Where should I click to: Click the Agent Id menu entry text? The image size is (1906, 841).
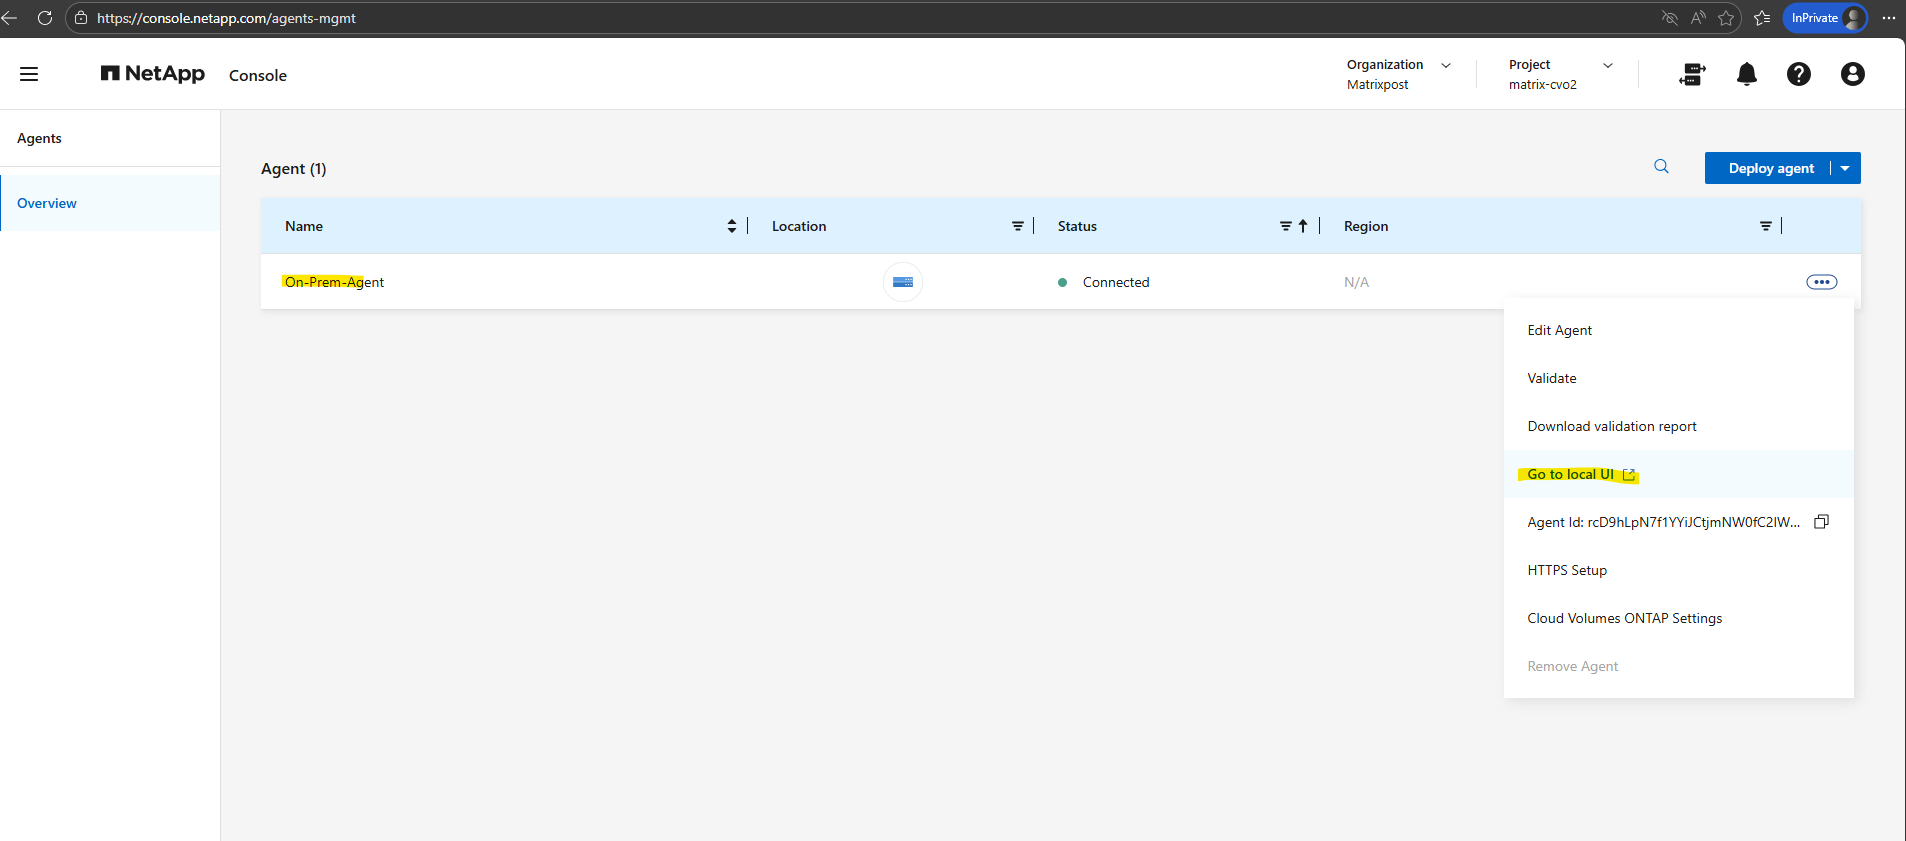coord(1664,522)
